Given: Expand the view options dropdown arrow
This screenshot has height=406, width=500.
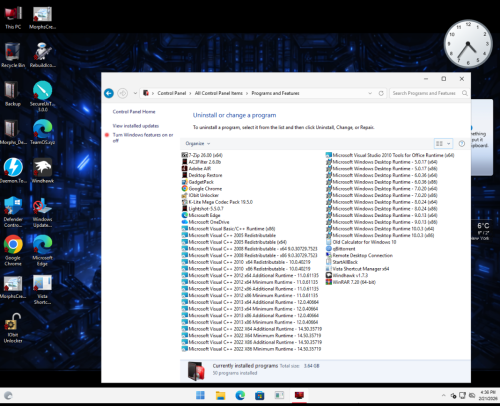Looking at the screenshot, I should 449,144.
